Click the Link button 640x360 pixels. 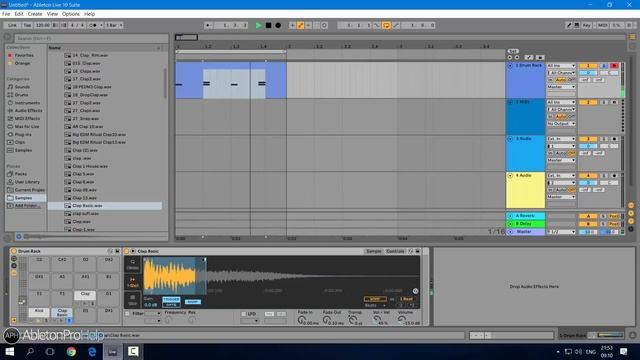[x=12, y=25]
